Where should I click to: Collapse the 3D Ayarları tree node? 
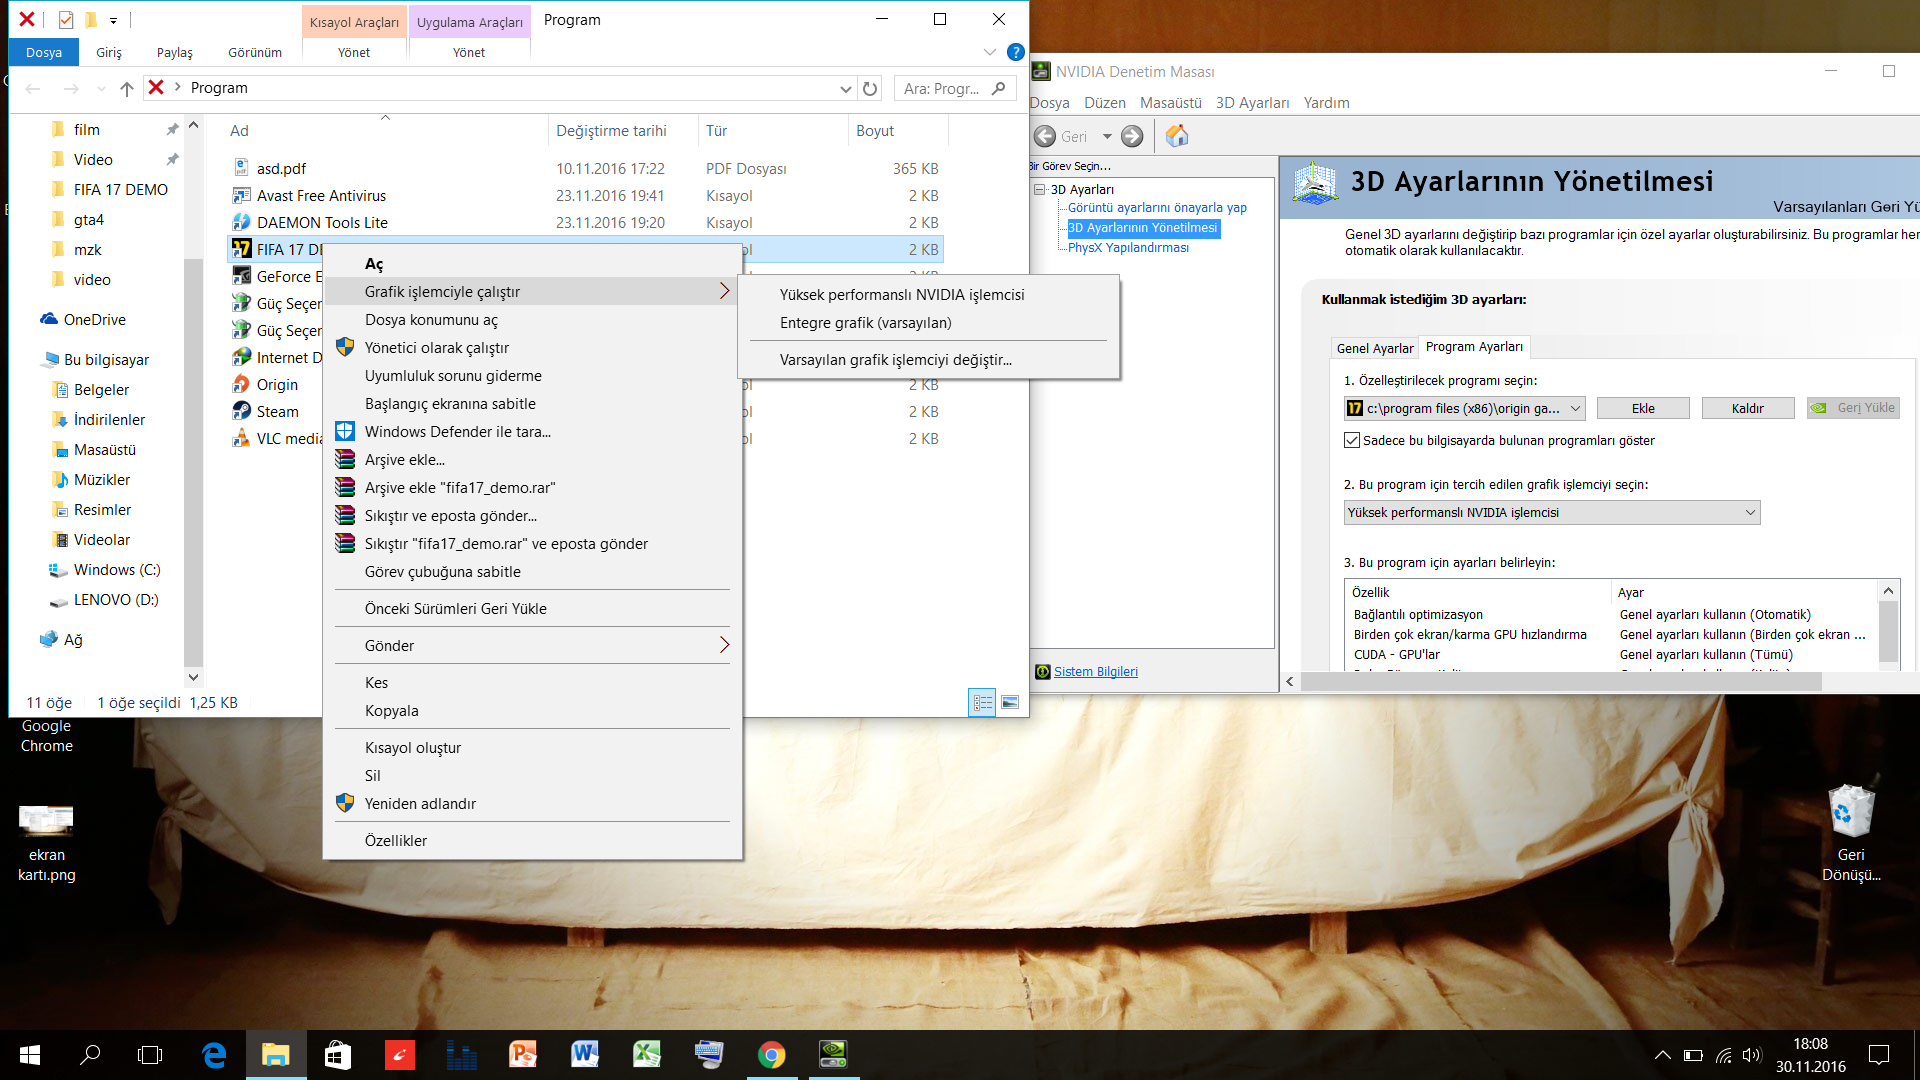[1040, 189]
